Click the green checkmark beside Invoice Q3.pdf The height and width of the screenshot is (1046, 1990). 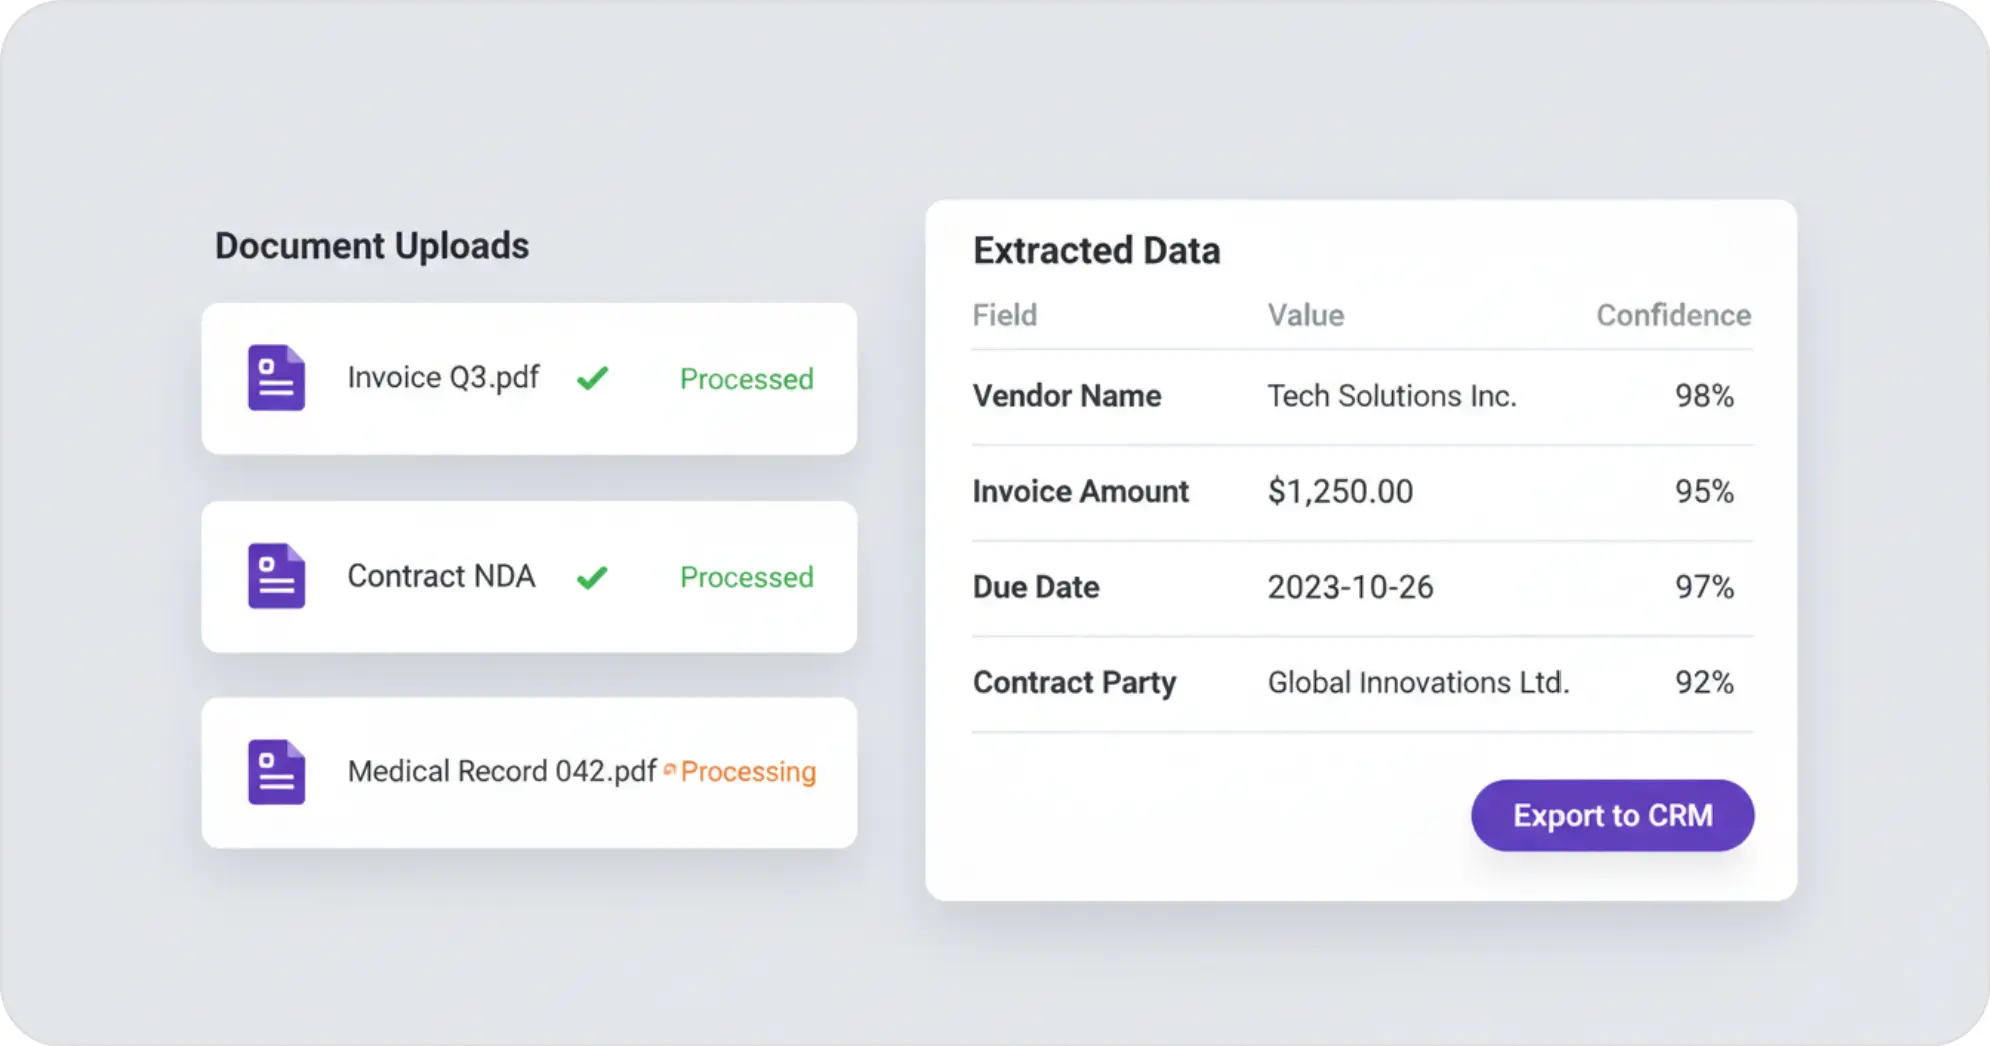coord(593,378)
